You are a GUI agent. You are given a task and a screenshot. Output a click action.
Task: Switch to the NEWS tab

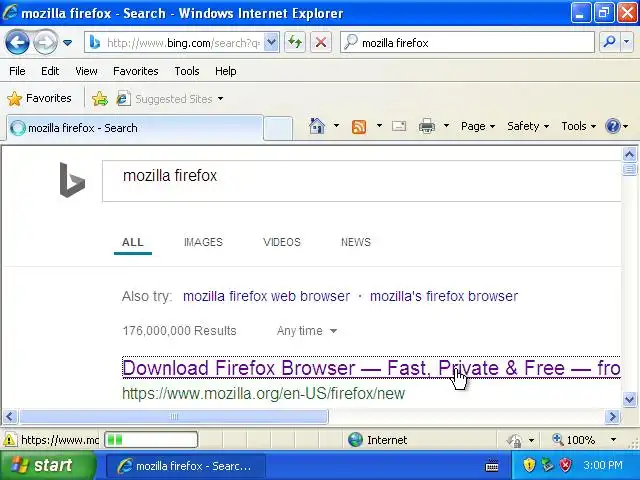(x=356, y=242)
